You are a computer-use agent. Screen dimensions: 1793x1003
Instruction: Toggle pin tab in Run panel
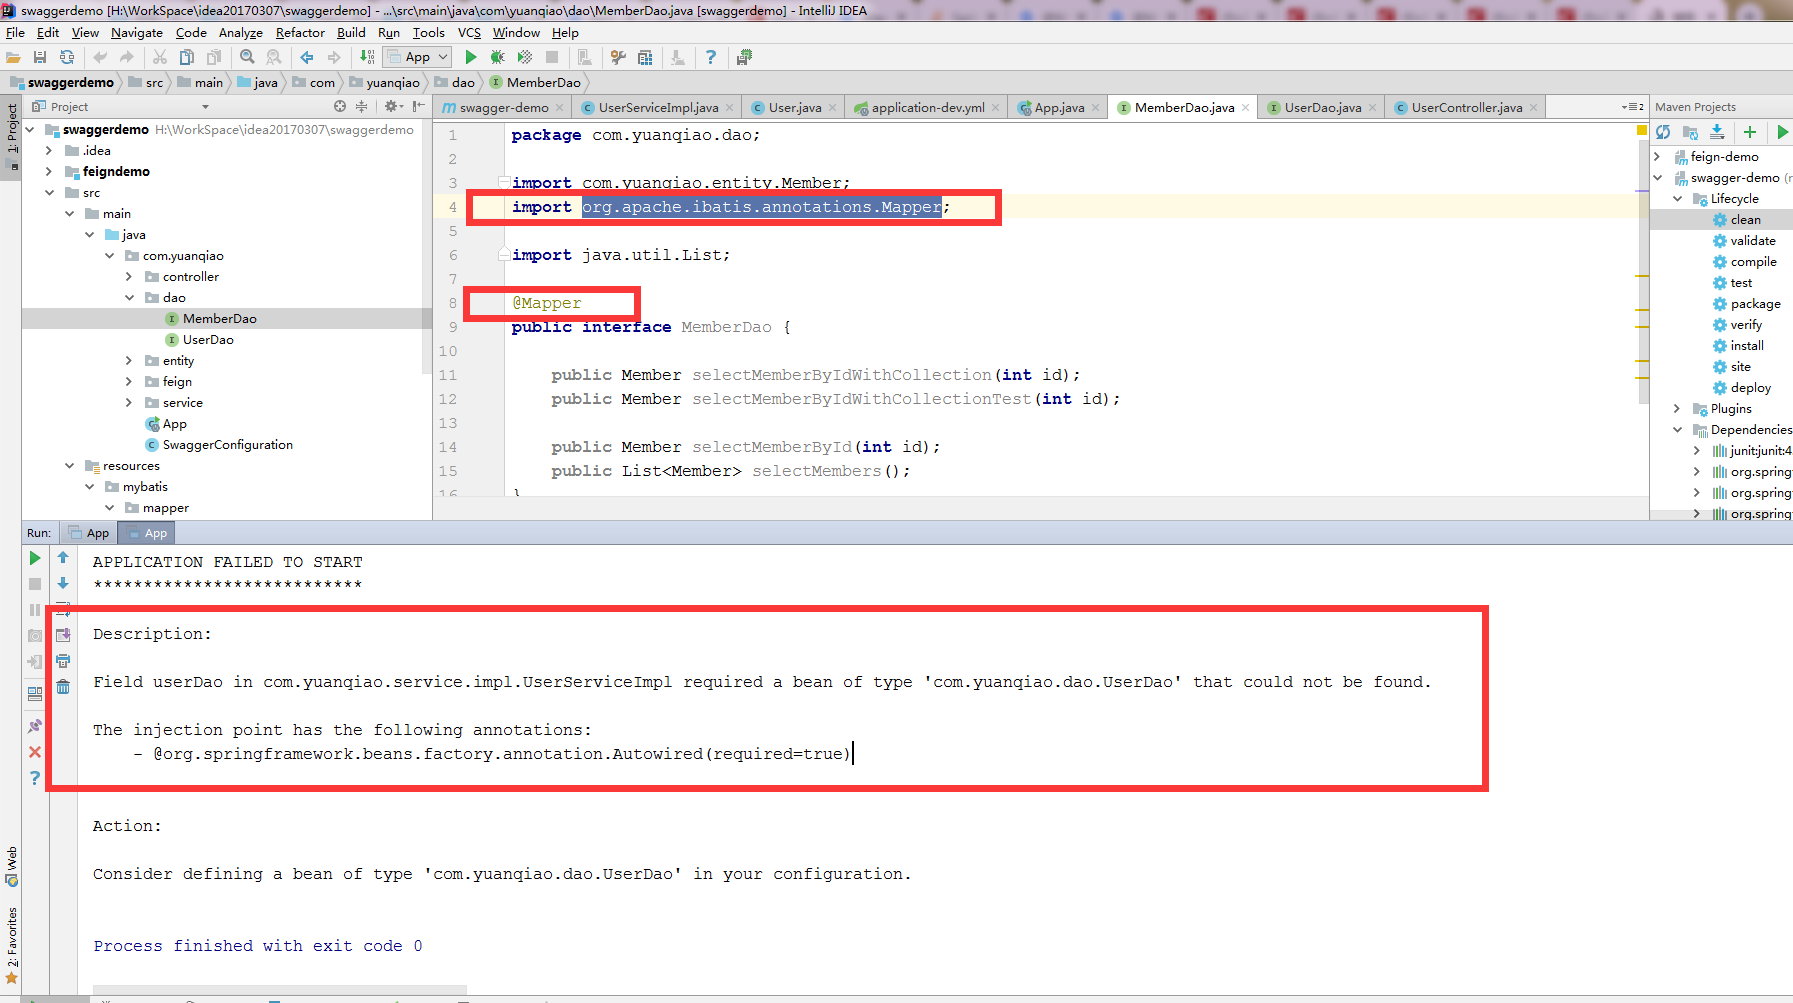35,726
